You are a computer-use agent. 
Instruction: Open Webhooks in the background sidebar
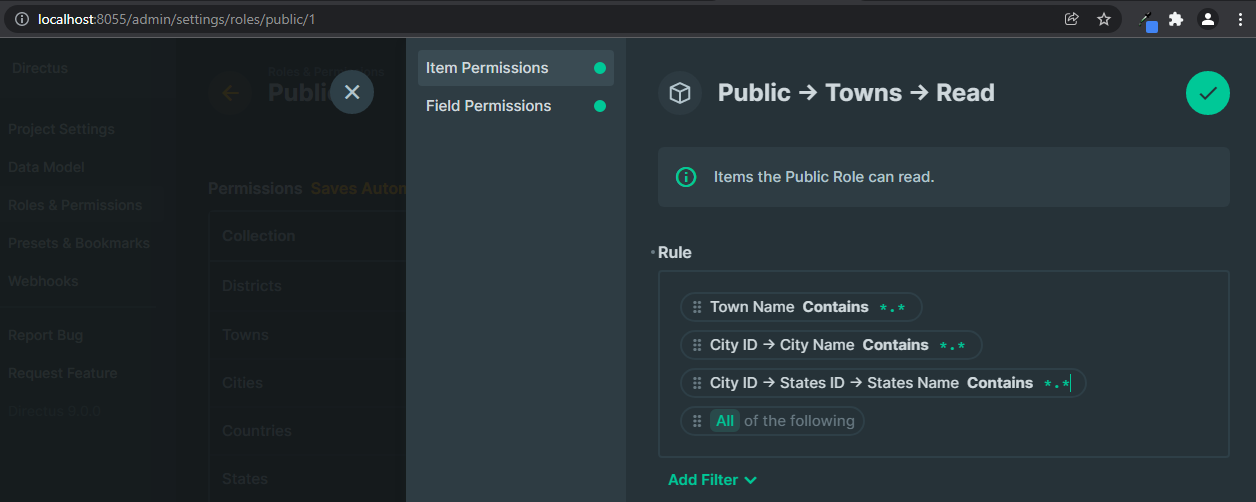(x=43, y=281)
